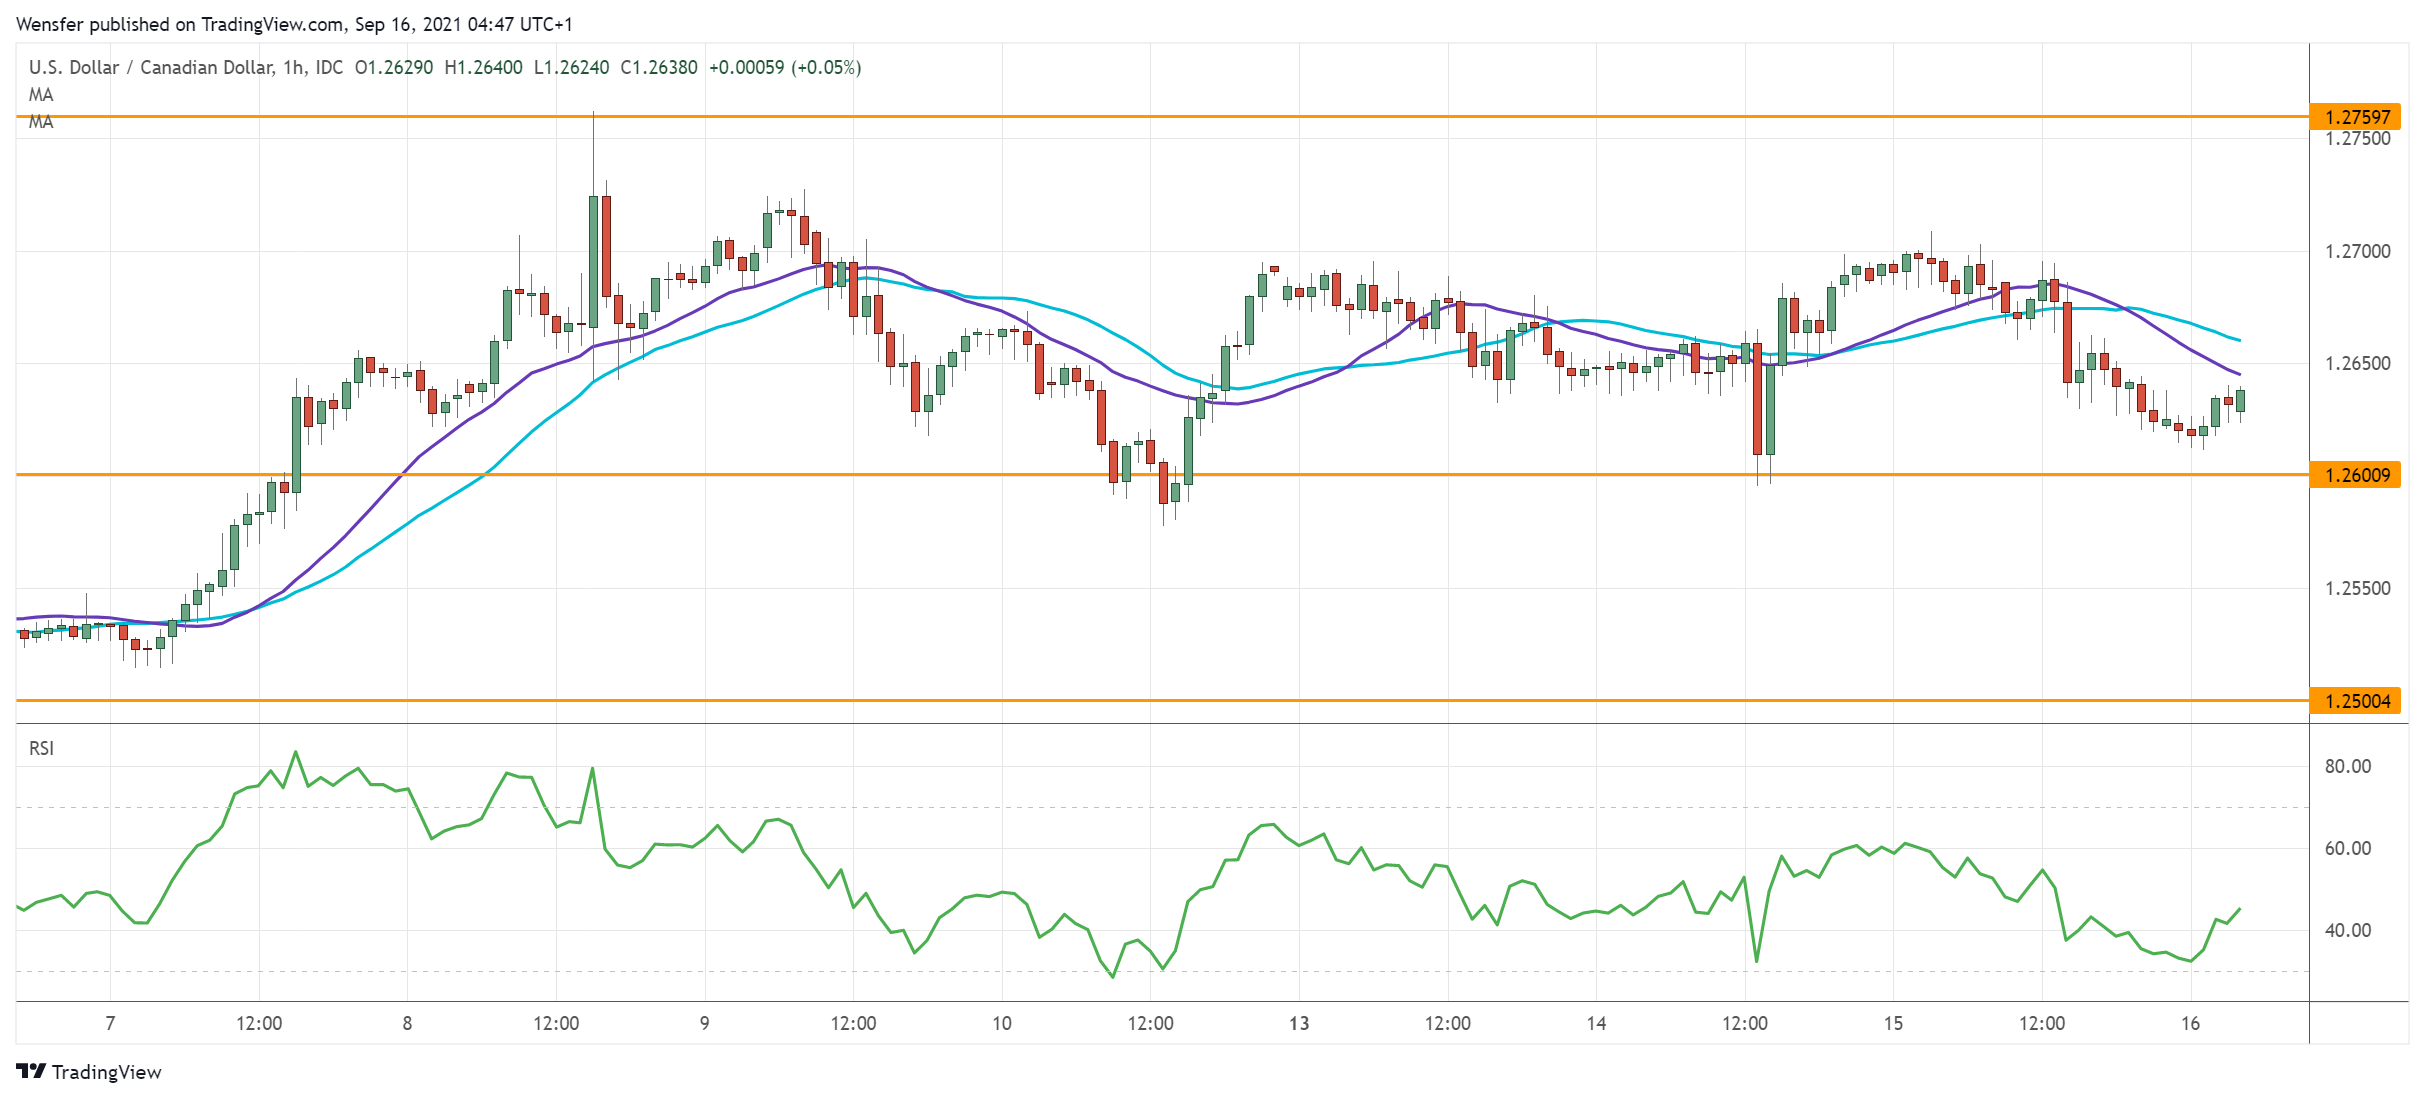Click date 10 on the time axis

click(1001, 1023)
